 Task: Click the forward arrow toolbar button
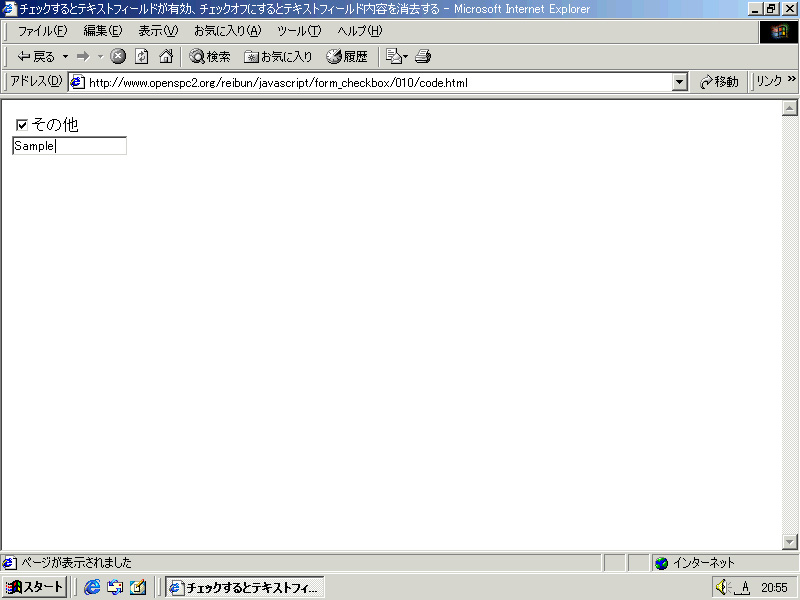(83, 57)
